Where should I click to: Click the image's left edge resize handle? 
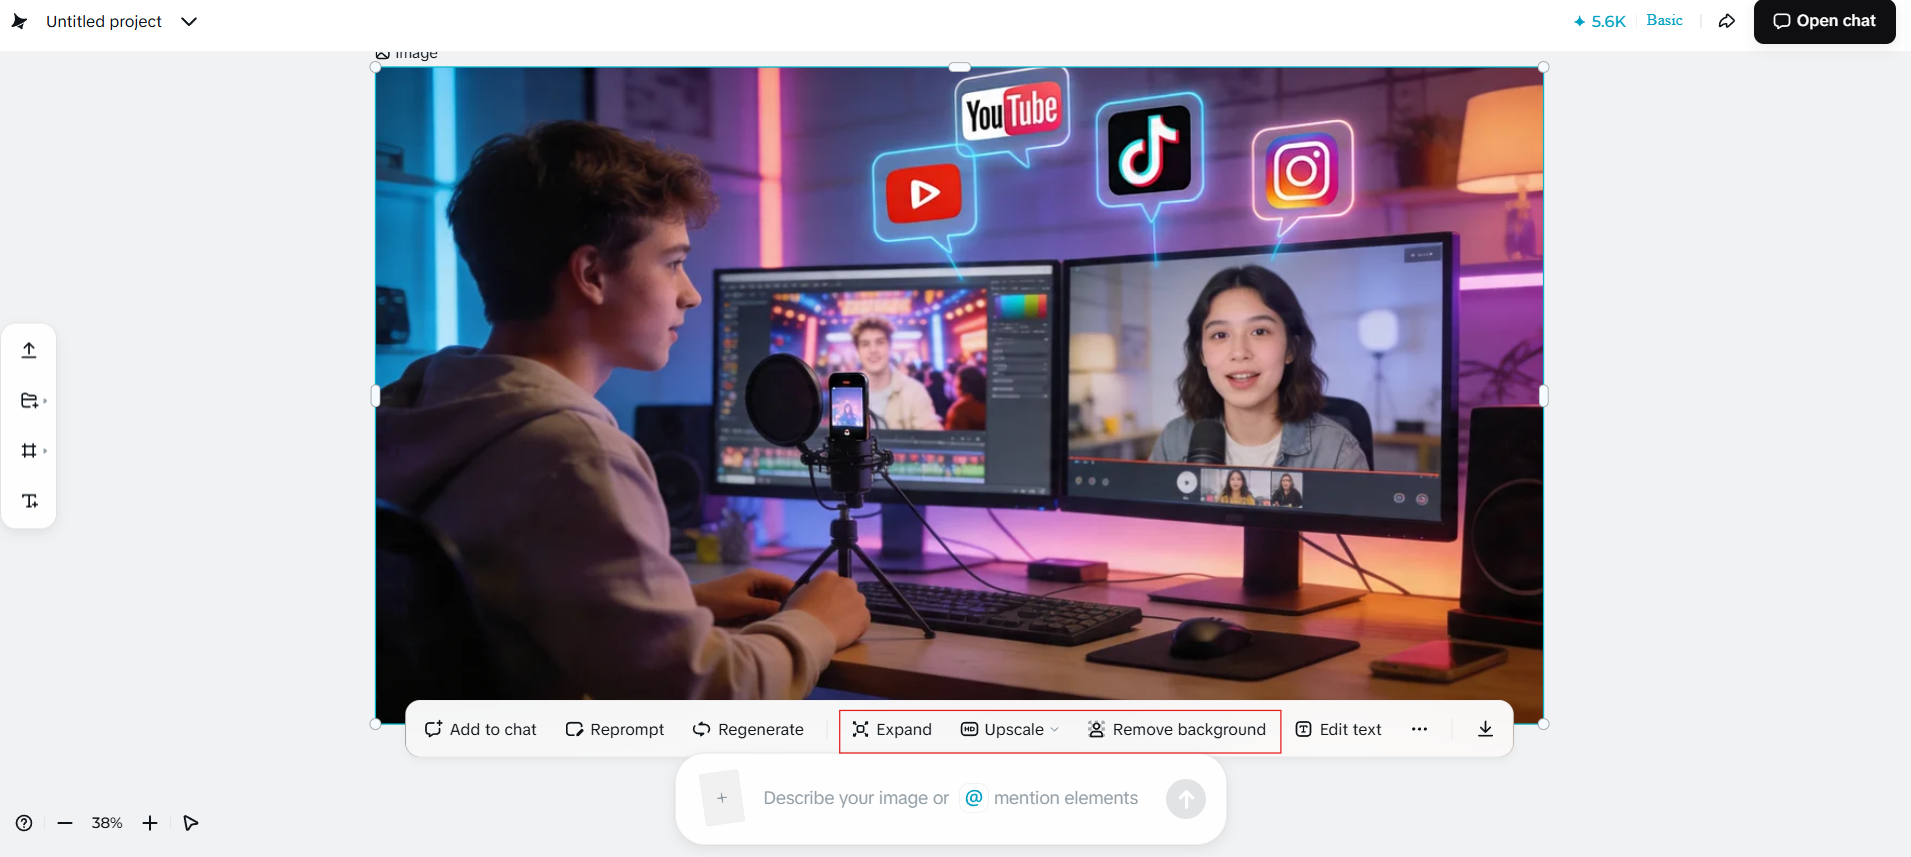pos(376,396)
